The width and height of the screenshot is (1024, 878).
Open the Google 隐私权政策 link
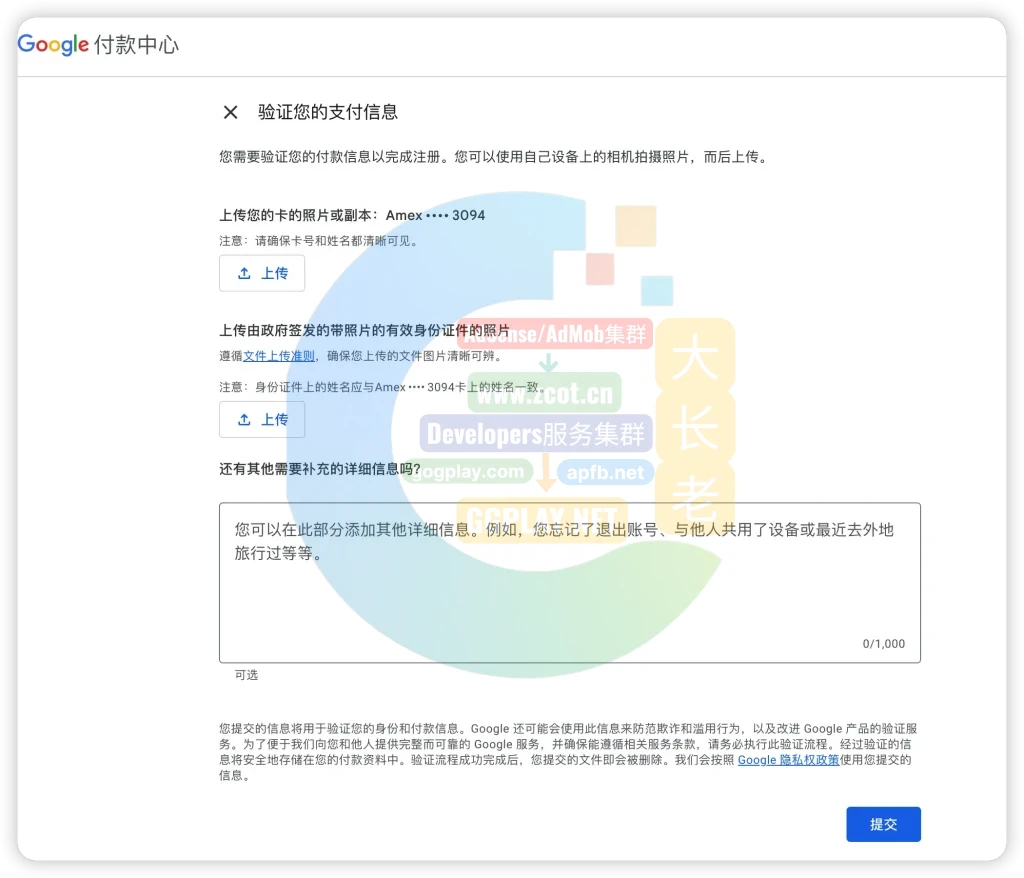(x=788, y=760)
